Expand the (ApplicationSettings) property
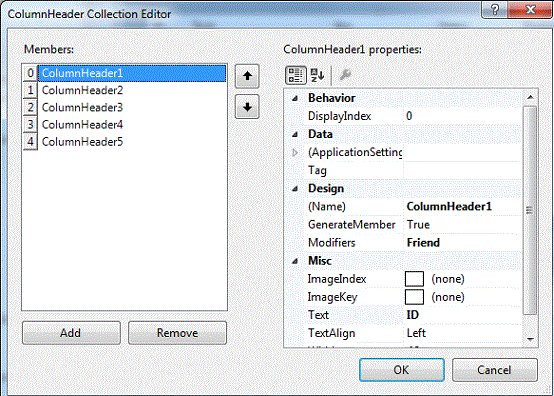 tap(295, 153)
